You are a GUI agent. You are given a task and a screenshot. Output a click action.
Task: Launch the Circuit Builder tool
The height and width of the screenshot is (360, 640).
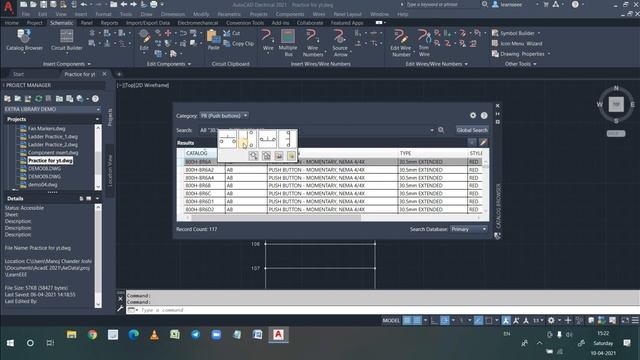(x=67, y=40)
